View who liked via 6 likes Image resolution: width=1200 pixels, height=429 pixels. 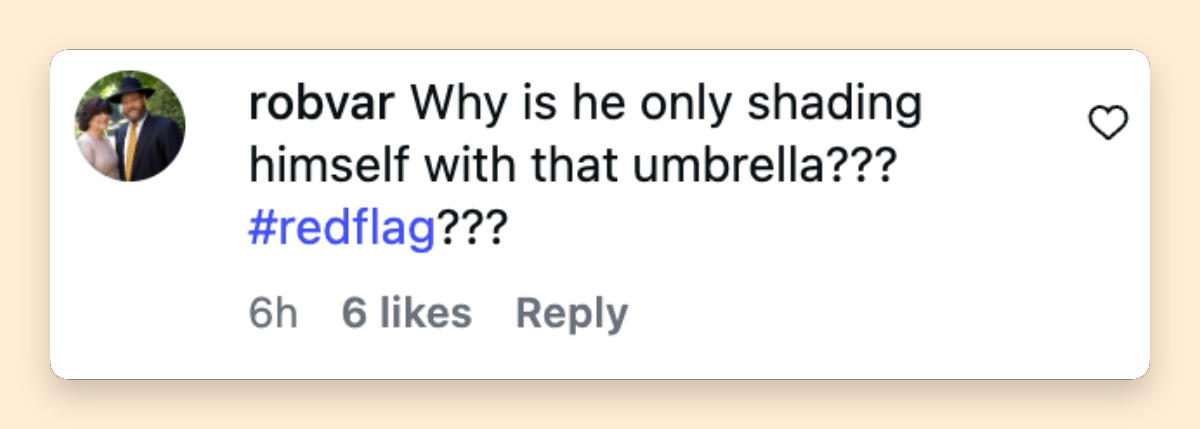pos(406,313)
